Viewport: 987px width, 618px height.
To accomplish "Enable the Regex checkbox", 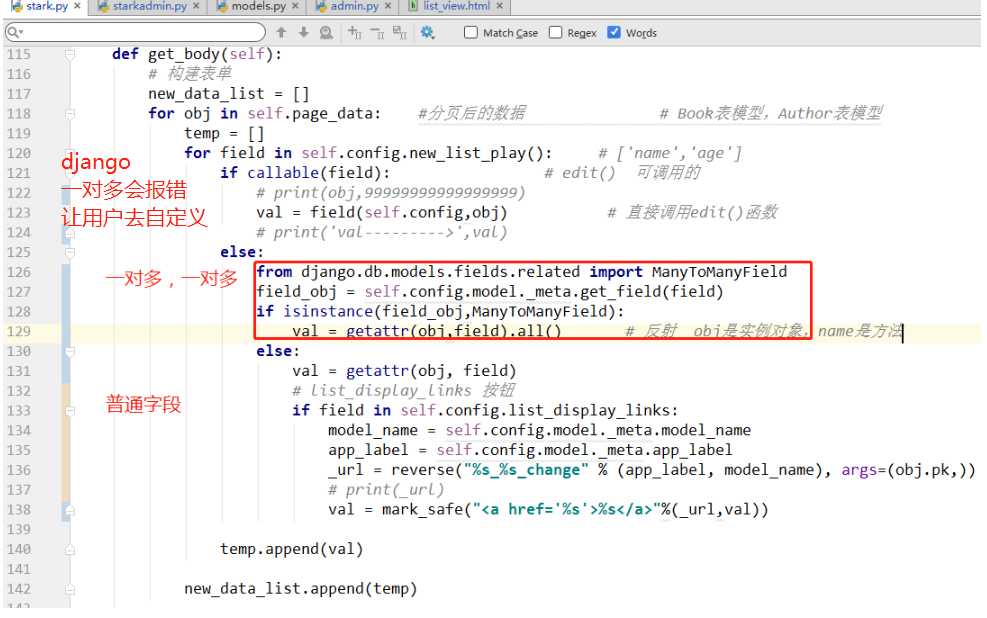I will [555, 32].
